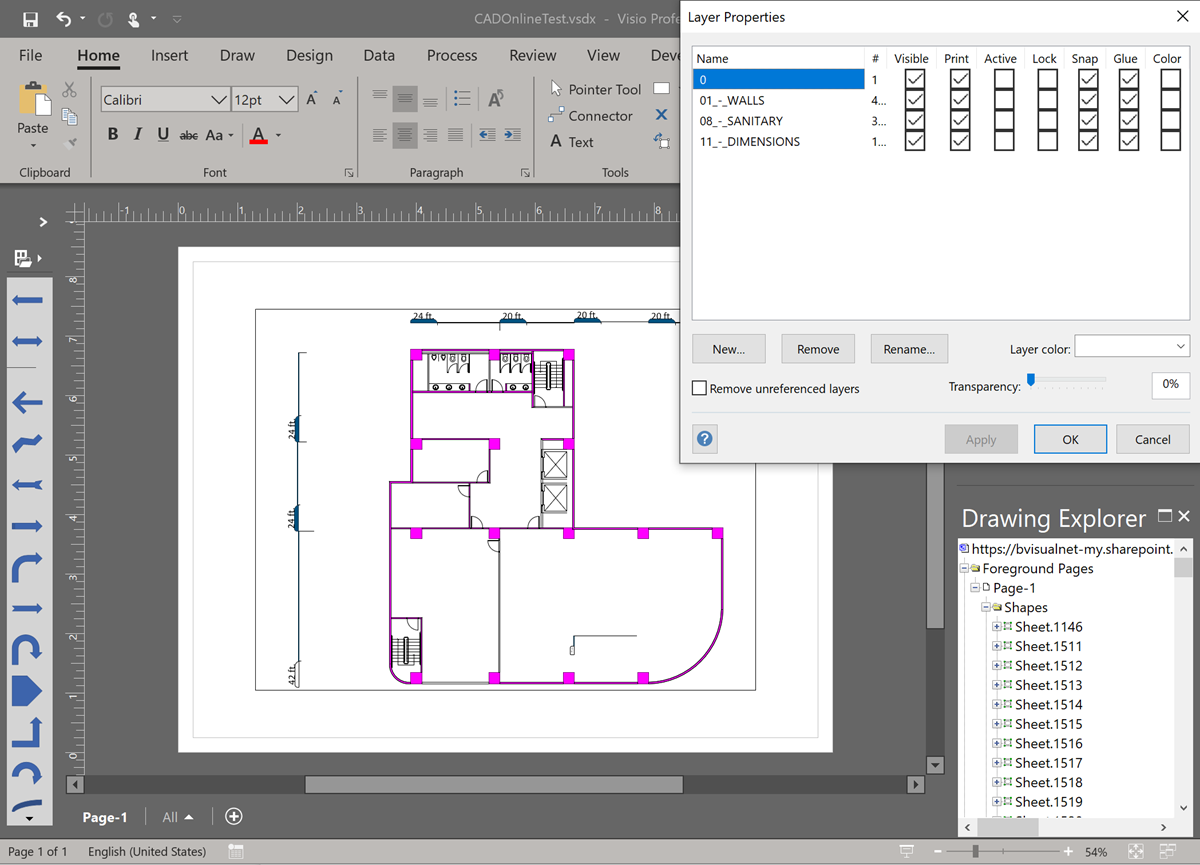Click the bulleted list icon
This screenshot has height=865, width=1200.
462,98
